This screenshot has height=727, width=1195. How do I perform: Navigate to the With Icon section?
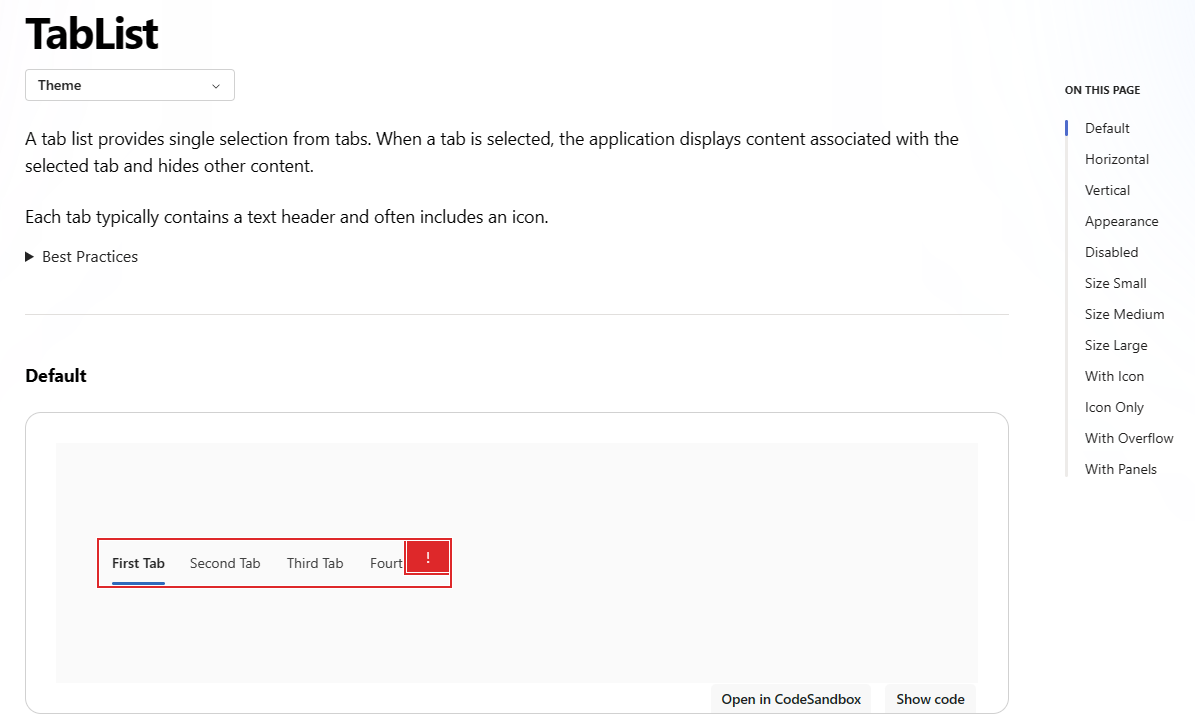pyautogui.click(x=1114, y=376)
